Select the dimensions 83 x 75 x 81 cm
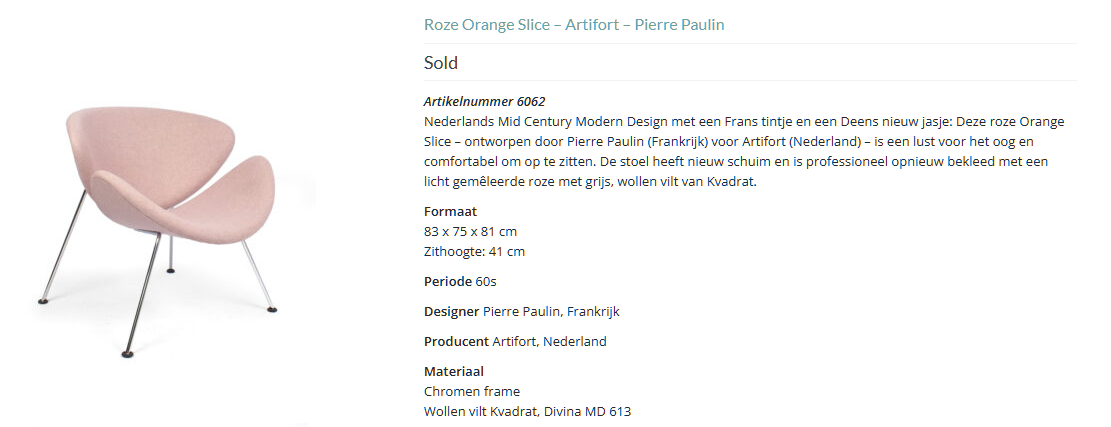The image size is (1111, 427). (x=470, y=231)
